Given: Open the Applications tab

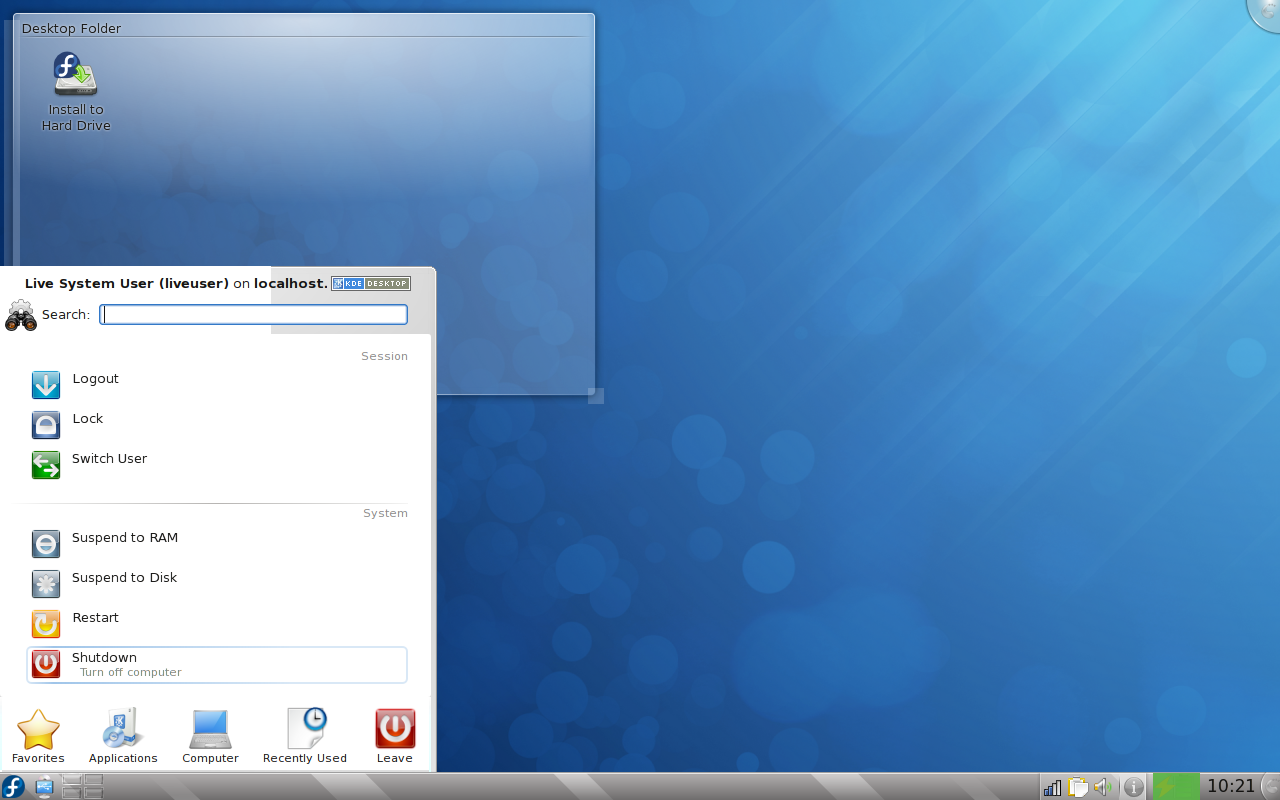Looking at the screenshot, I should 123,737.
